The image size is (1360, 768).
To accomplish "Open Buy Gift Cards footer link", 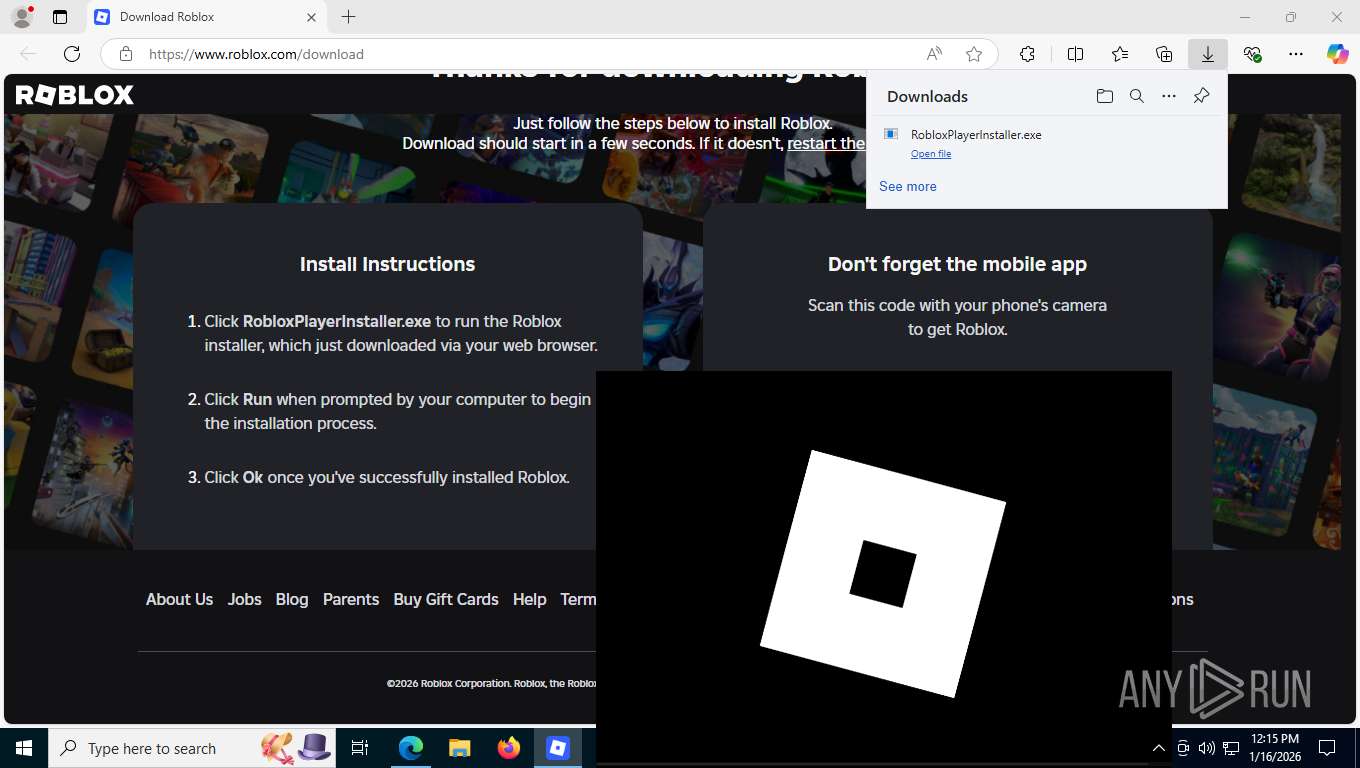I will click(446, 599).
